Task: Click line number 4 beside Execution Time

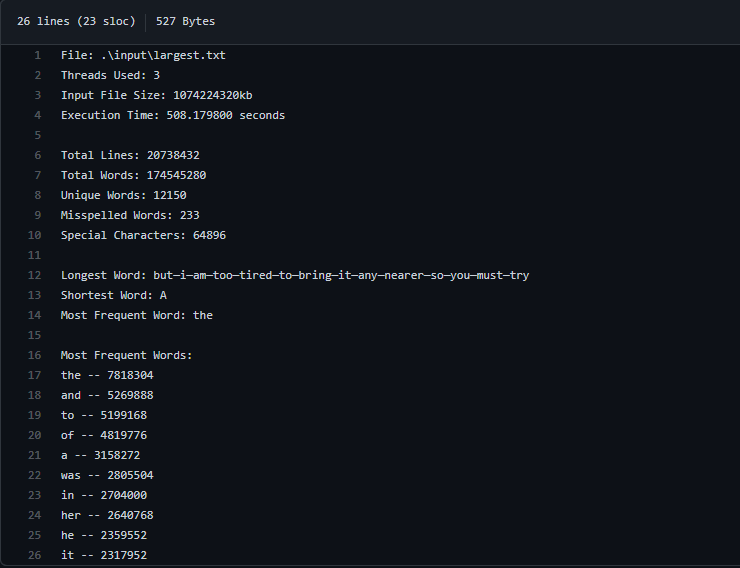Action: (37, 116)
